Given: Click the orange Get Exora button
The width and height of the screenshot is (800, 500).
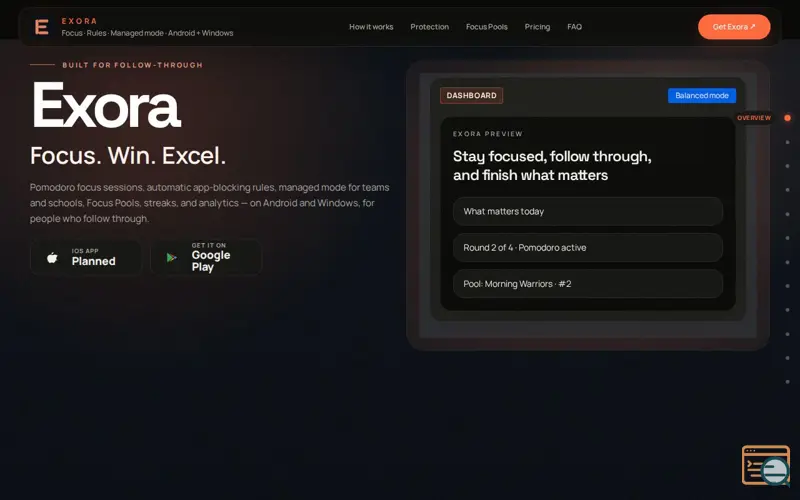Looking at the screenshot, I should pyautogui.click(x=734, y=27).
